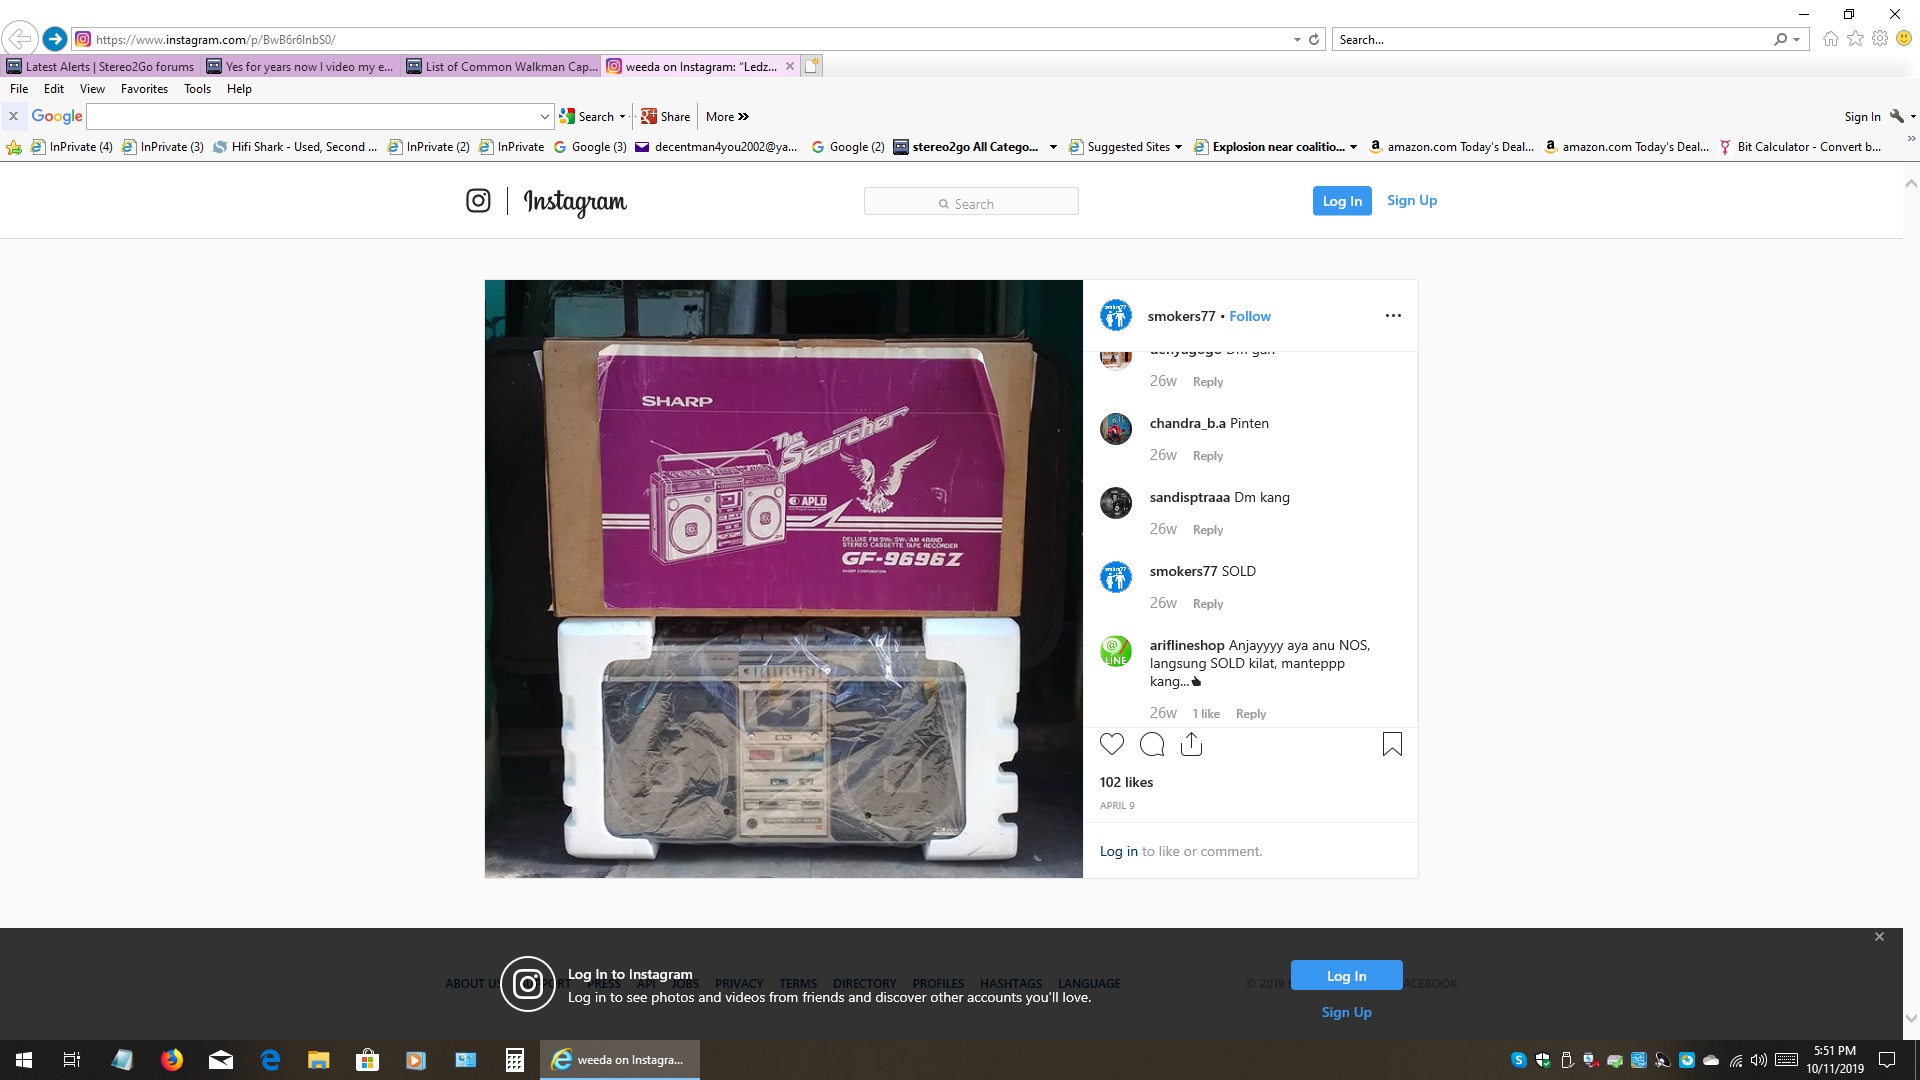Viewport: 1920px width, 1080px height.
Task: Dismiss the Log In to Instagram banner
Action: pyautogui.click(x=1879, y=937)
